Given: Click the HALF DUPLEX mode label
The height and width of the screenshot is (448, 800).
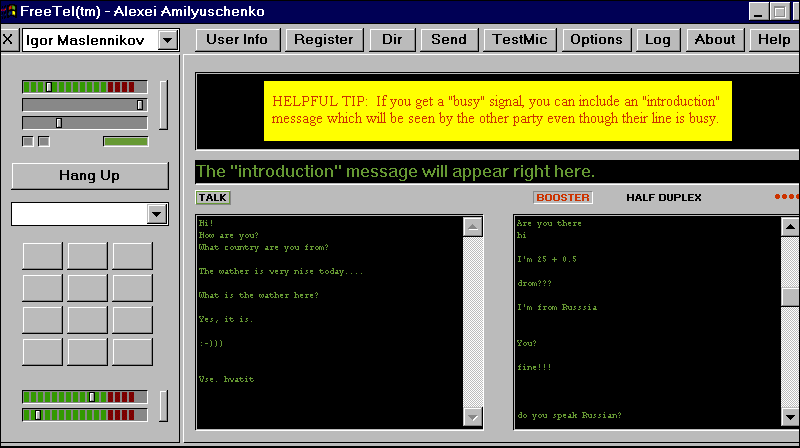Looking at the screenshot, I should (x=664, y=197).
